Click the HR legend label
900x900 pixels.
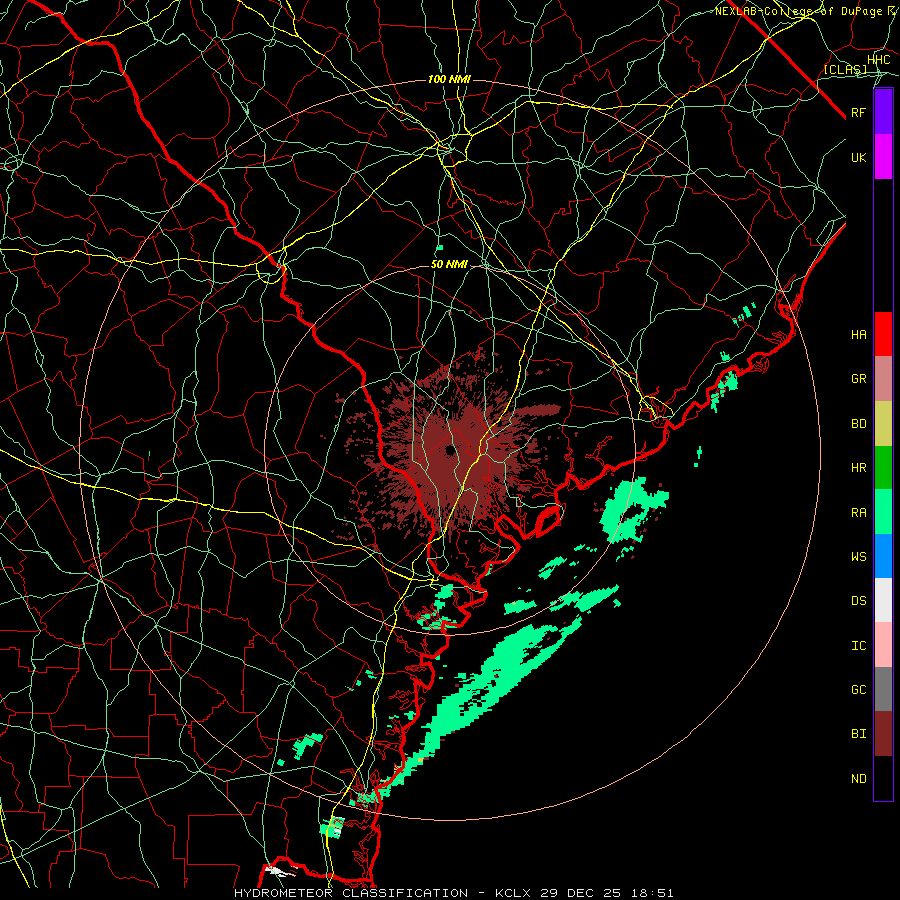[x=859, y=468]
